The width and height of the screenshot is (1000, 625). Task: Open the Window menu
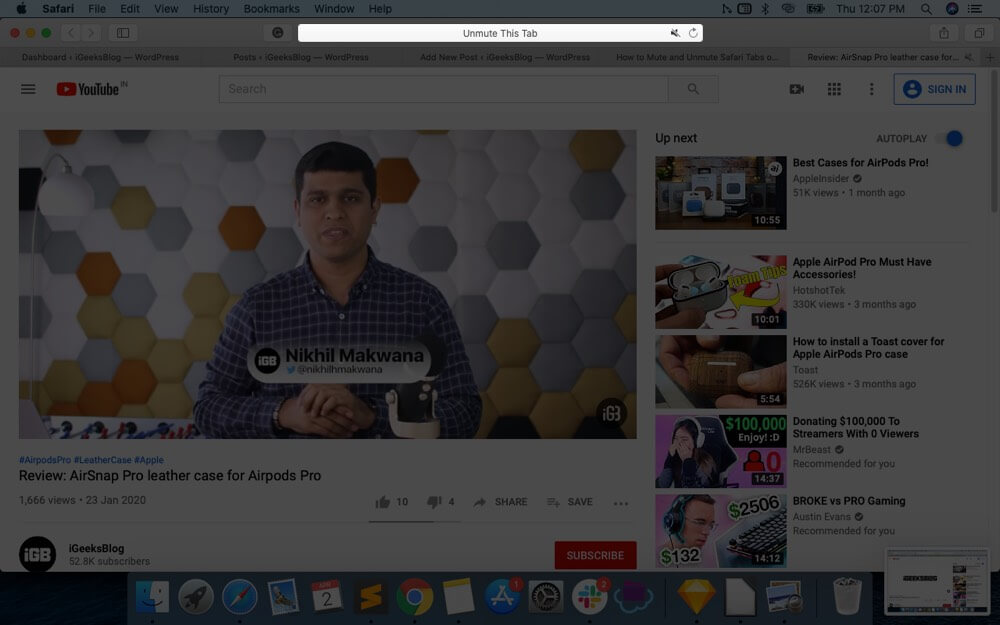pyautogui.click(x=334, y=9)
